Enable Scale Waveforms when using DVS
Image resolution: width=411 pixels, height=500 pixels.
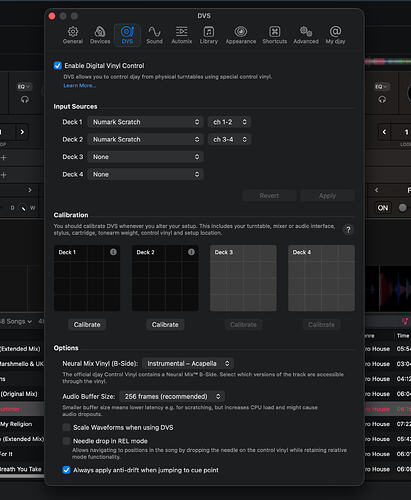tap(66, 427)
